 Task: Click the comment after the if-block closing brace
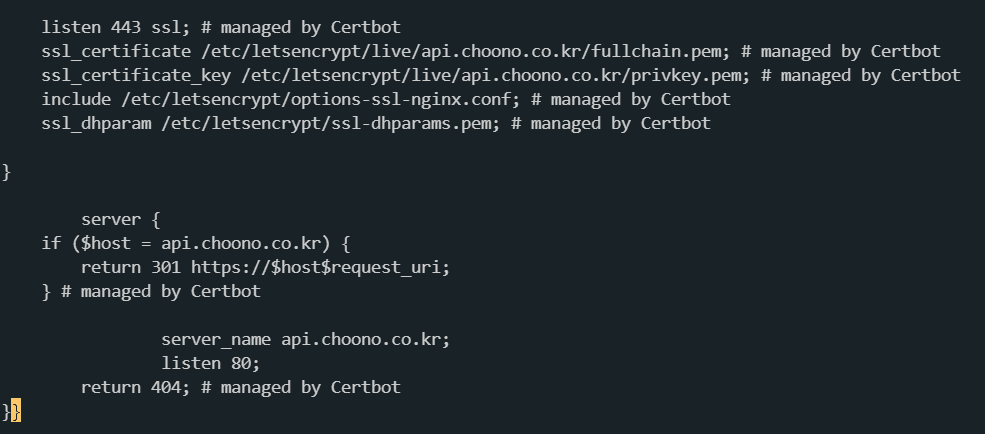161,291
